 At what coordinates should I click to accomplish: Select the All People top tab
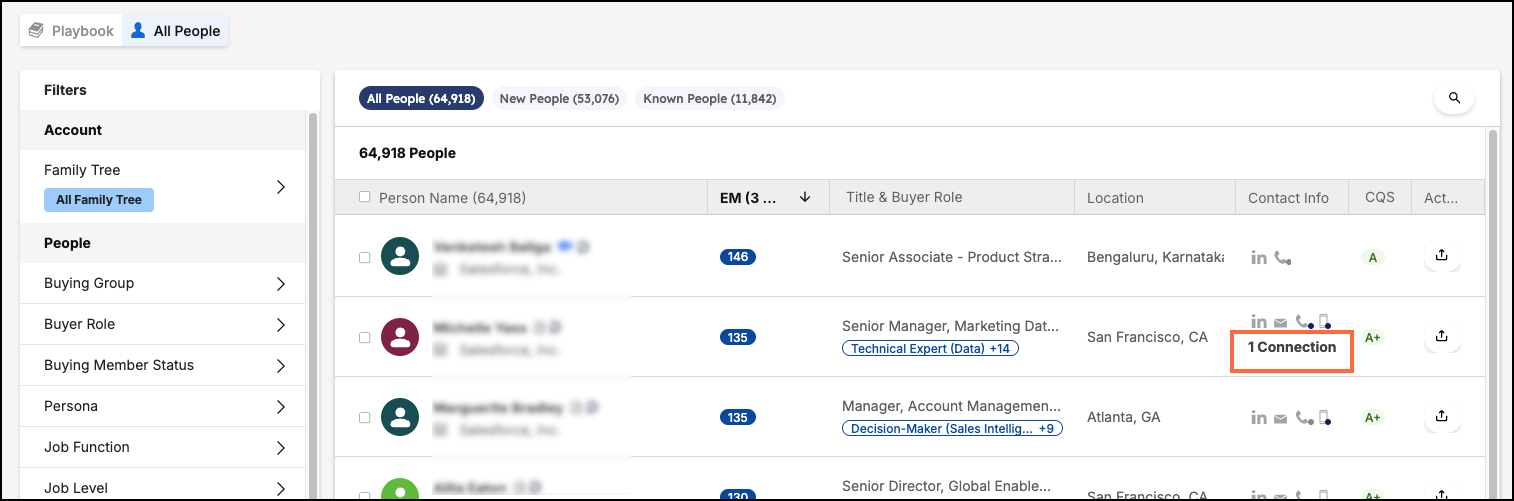tap(175, 31)
